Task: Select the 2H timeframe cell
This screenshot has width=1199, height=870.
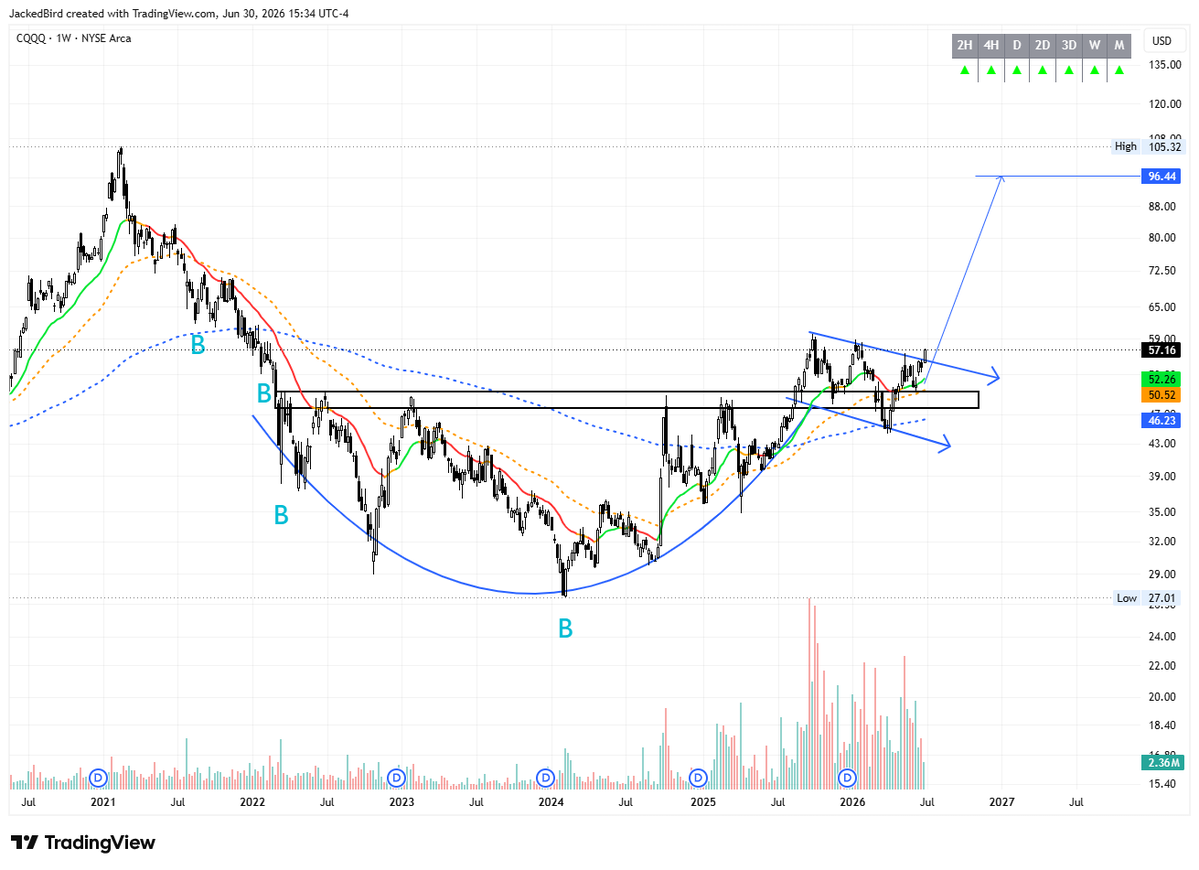Action: [x=965, y=45]
